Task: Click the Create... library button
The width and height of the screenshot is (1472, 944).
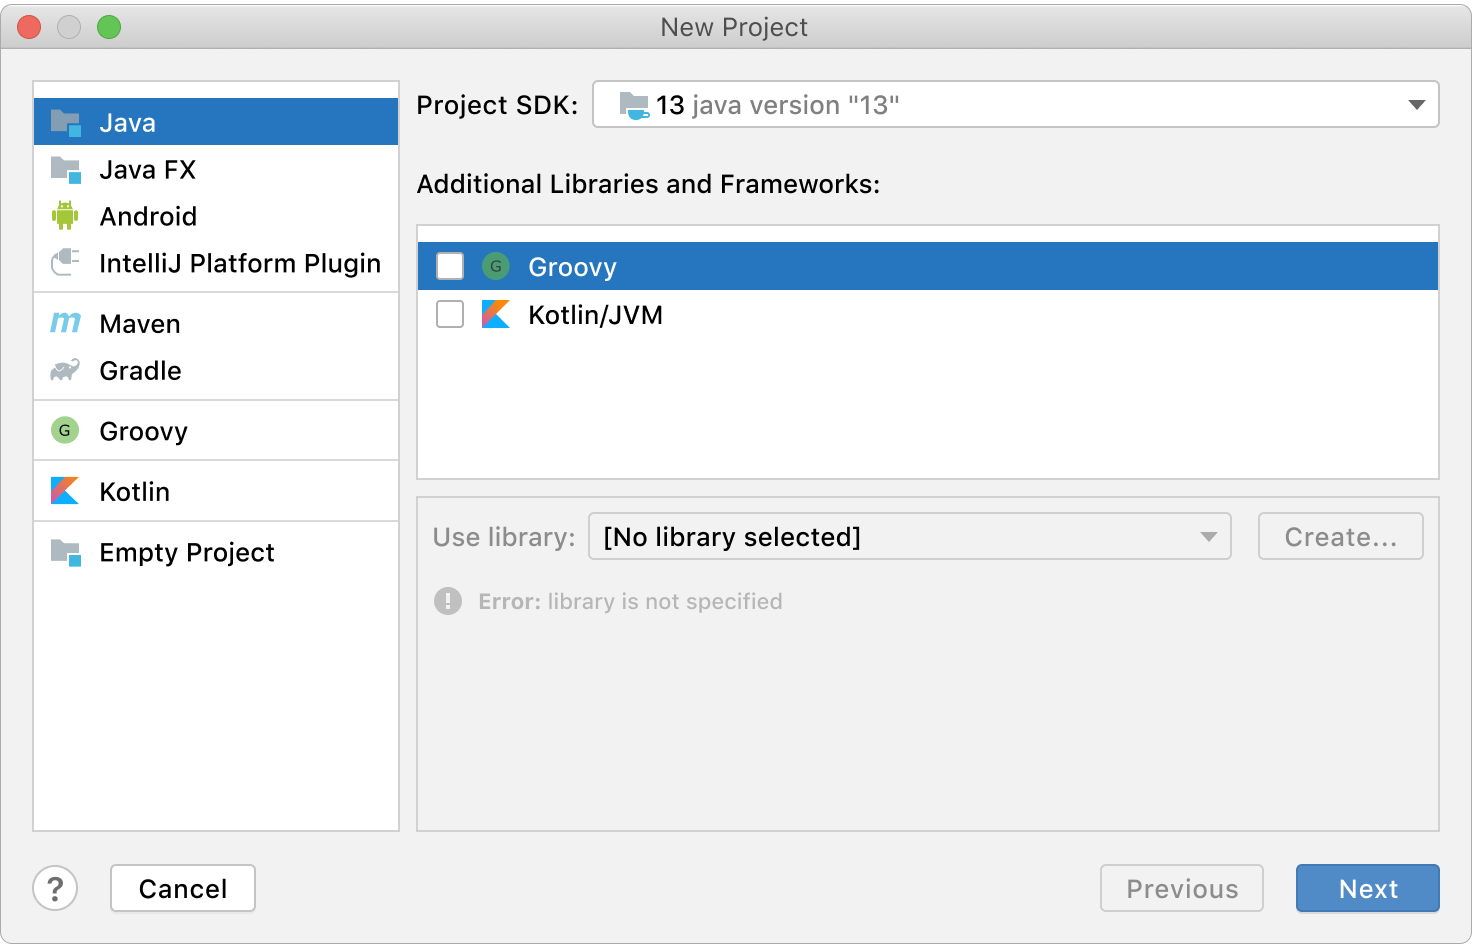Action: point(1340,537)
